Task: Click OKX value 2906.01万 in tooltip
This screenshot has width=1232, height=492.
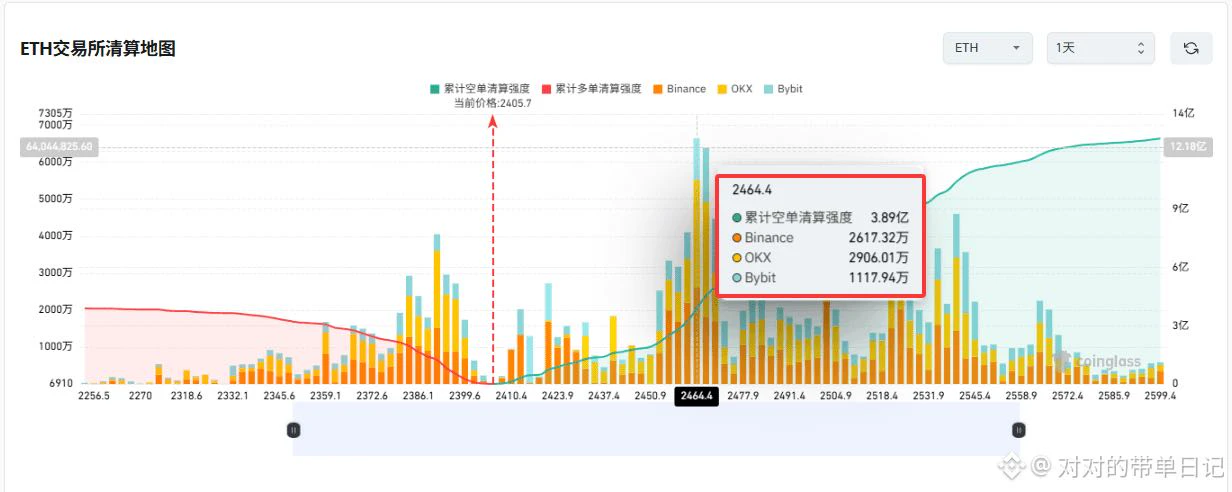Action: tap(880, 258)
